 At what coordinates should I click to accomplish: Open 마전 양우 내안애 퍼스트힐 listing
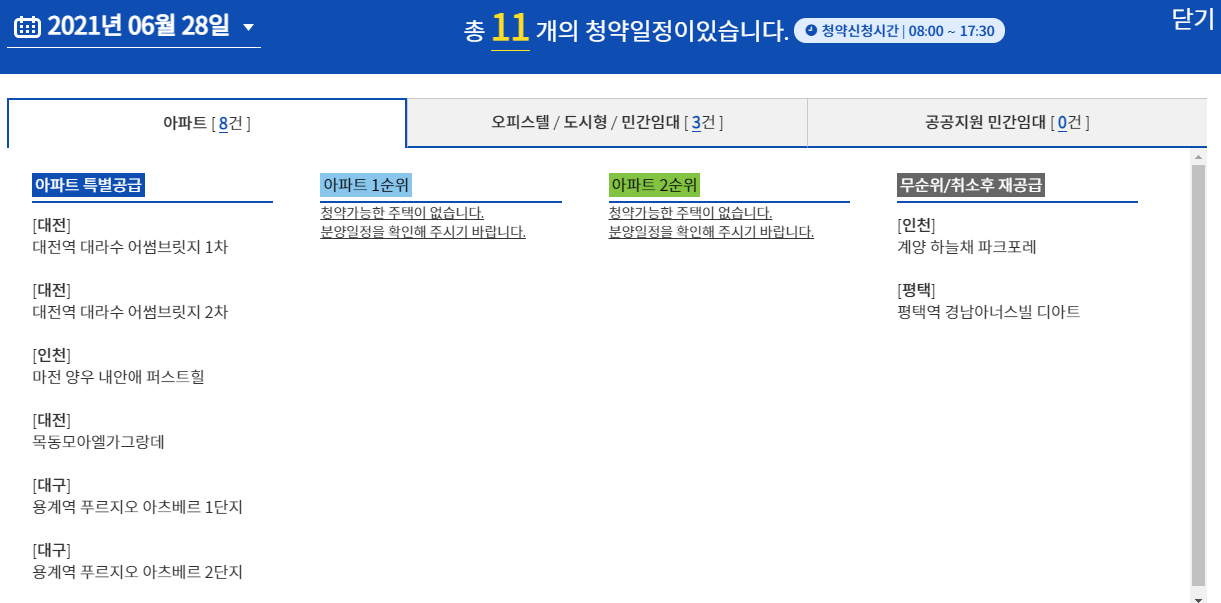tap(119, 377)
